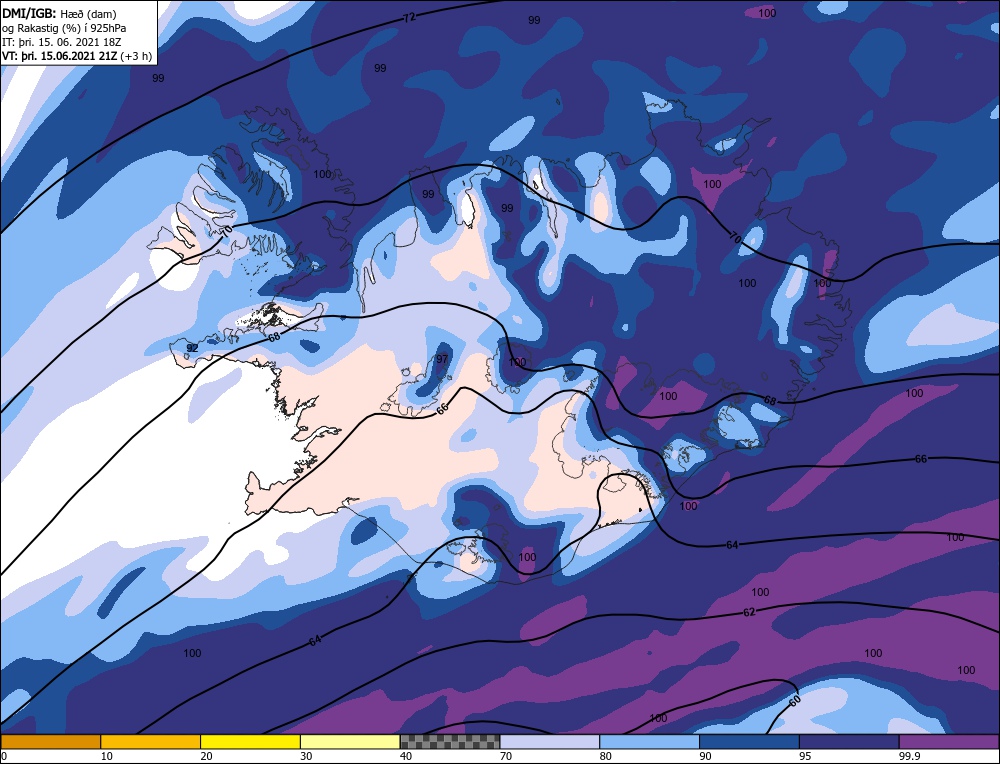Click the contour label 72
The image size is (1000, 764).
click(409, 17)
